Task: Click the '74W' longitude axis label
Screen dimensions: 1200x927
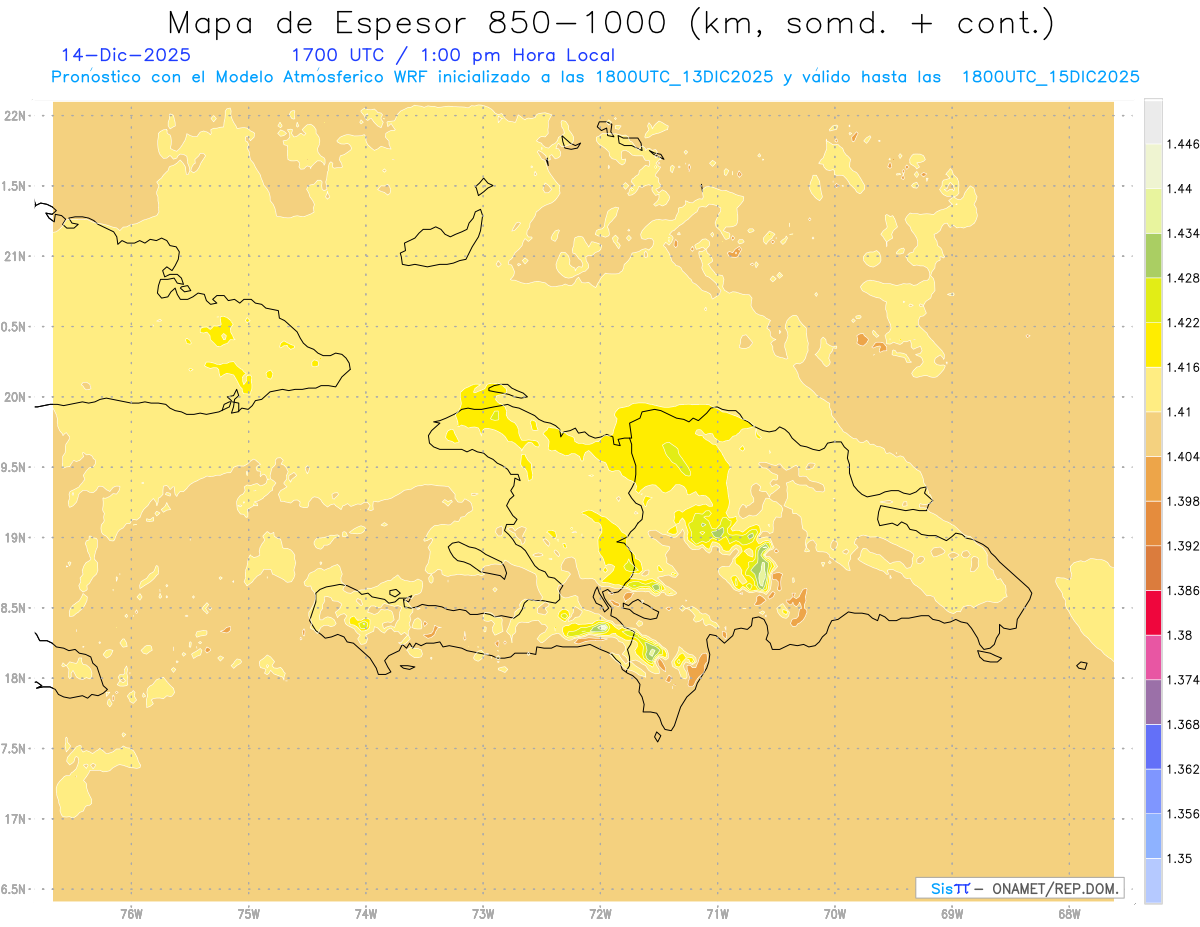Action: point(365,915)
